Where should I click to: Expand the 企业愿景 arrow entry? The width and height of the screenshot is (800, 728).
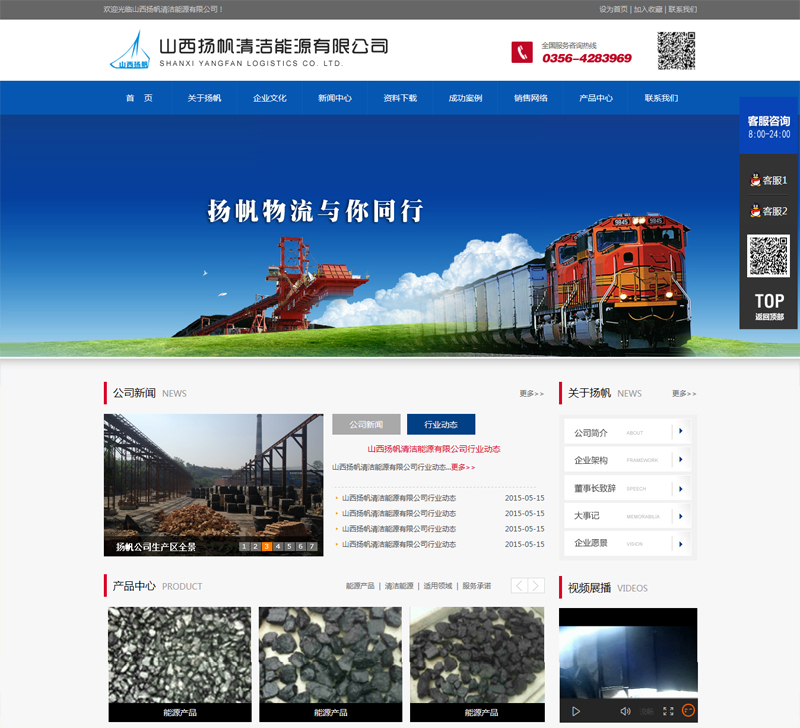tap(680, 543)
